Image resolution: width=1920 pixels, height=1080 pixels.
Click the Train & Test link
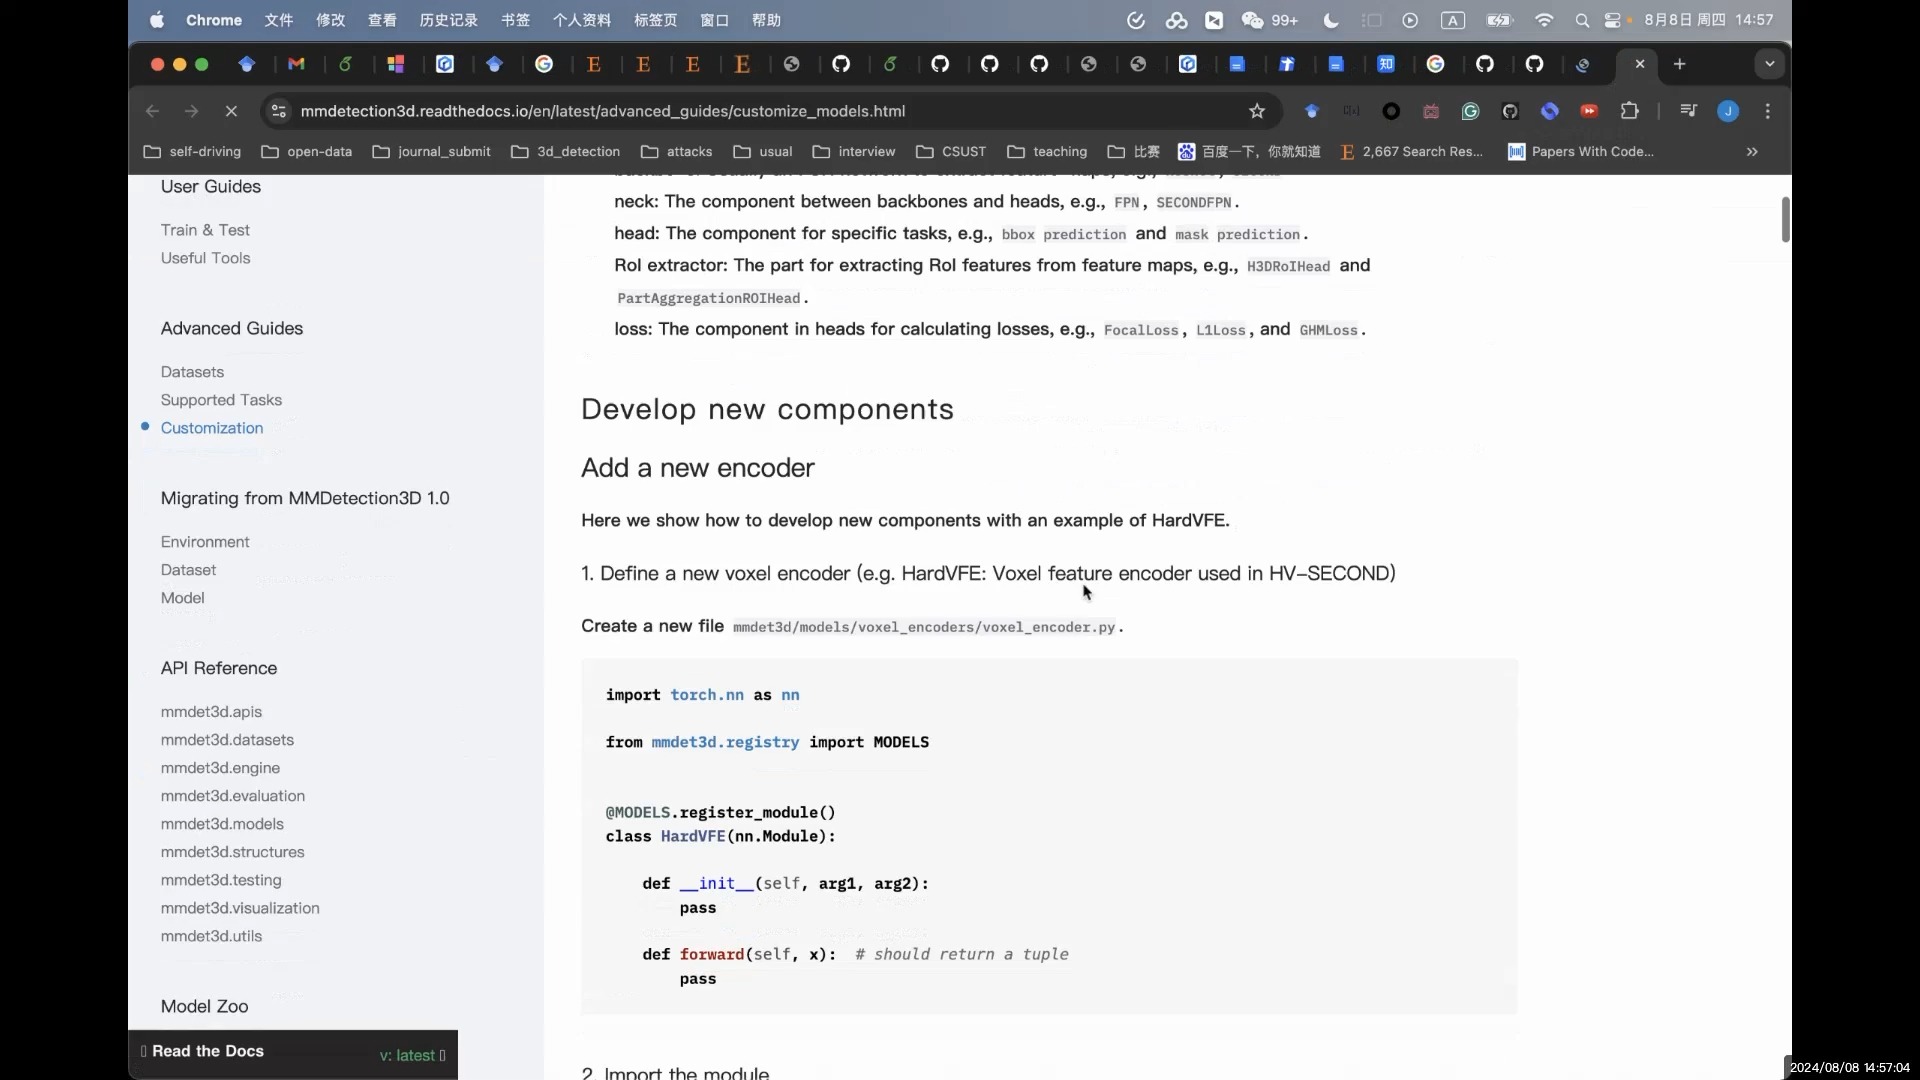coord(204,228)
